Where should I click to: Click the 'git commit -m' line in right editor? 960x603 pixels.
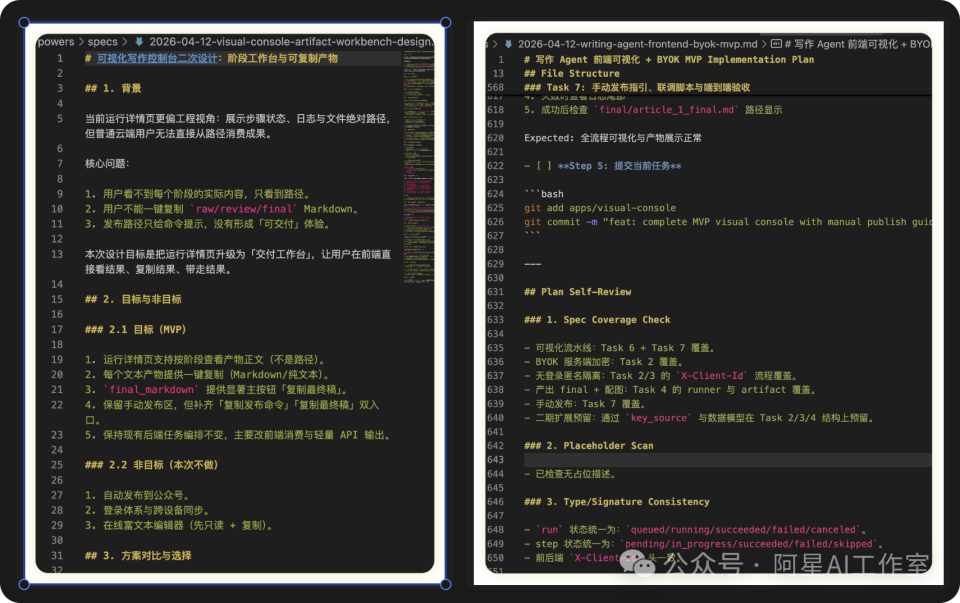tap(727, 222)
